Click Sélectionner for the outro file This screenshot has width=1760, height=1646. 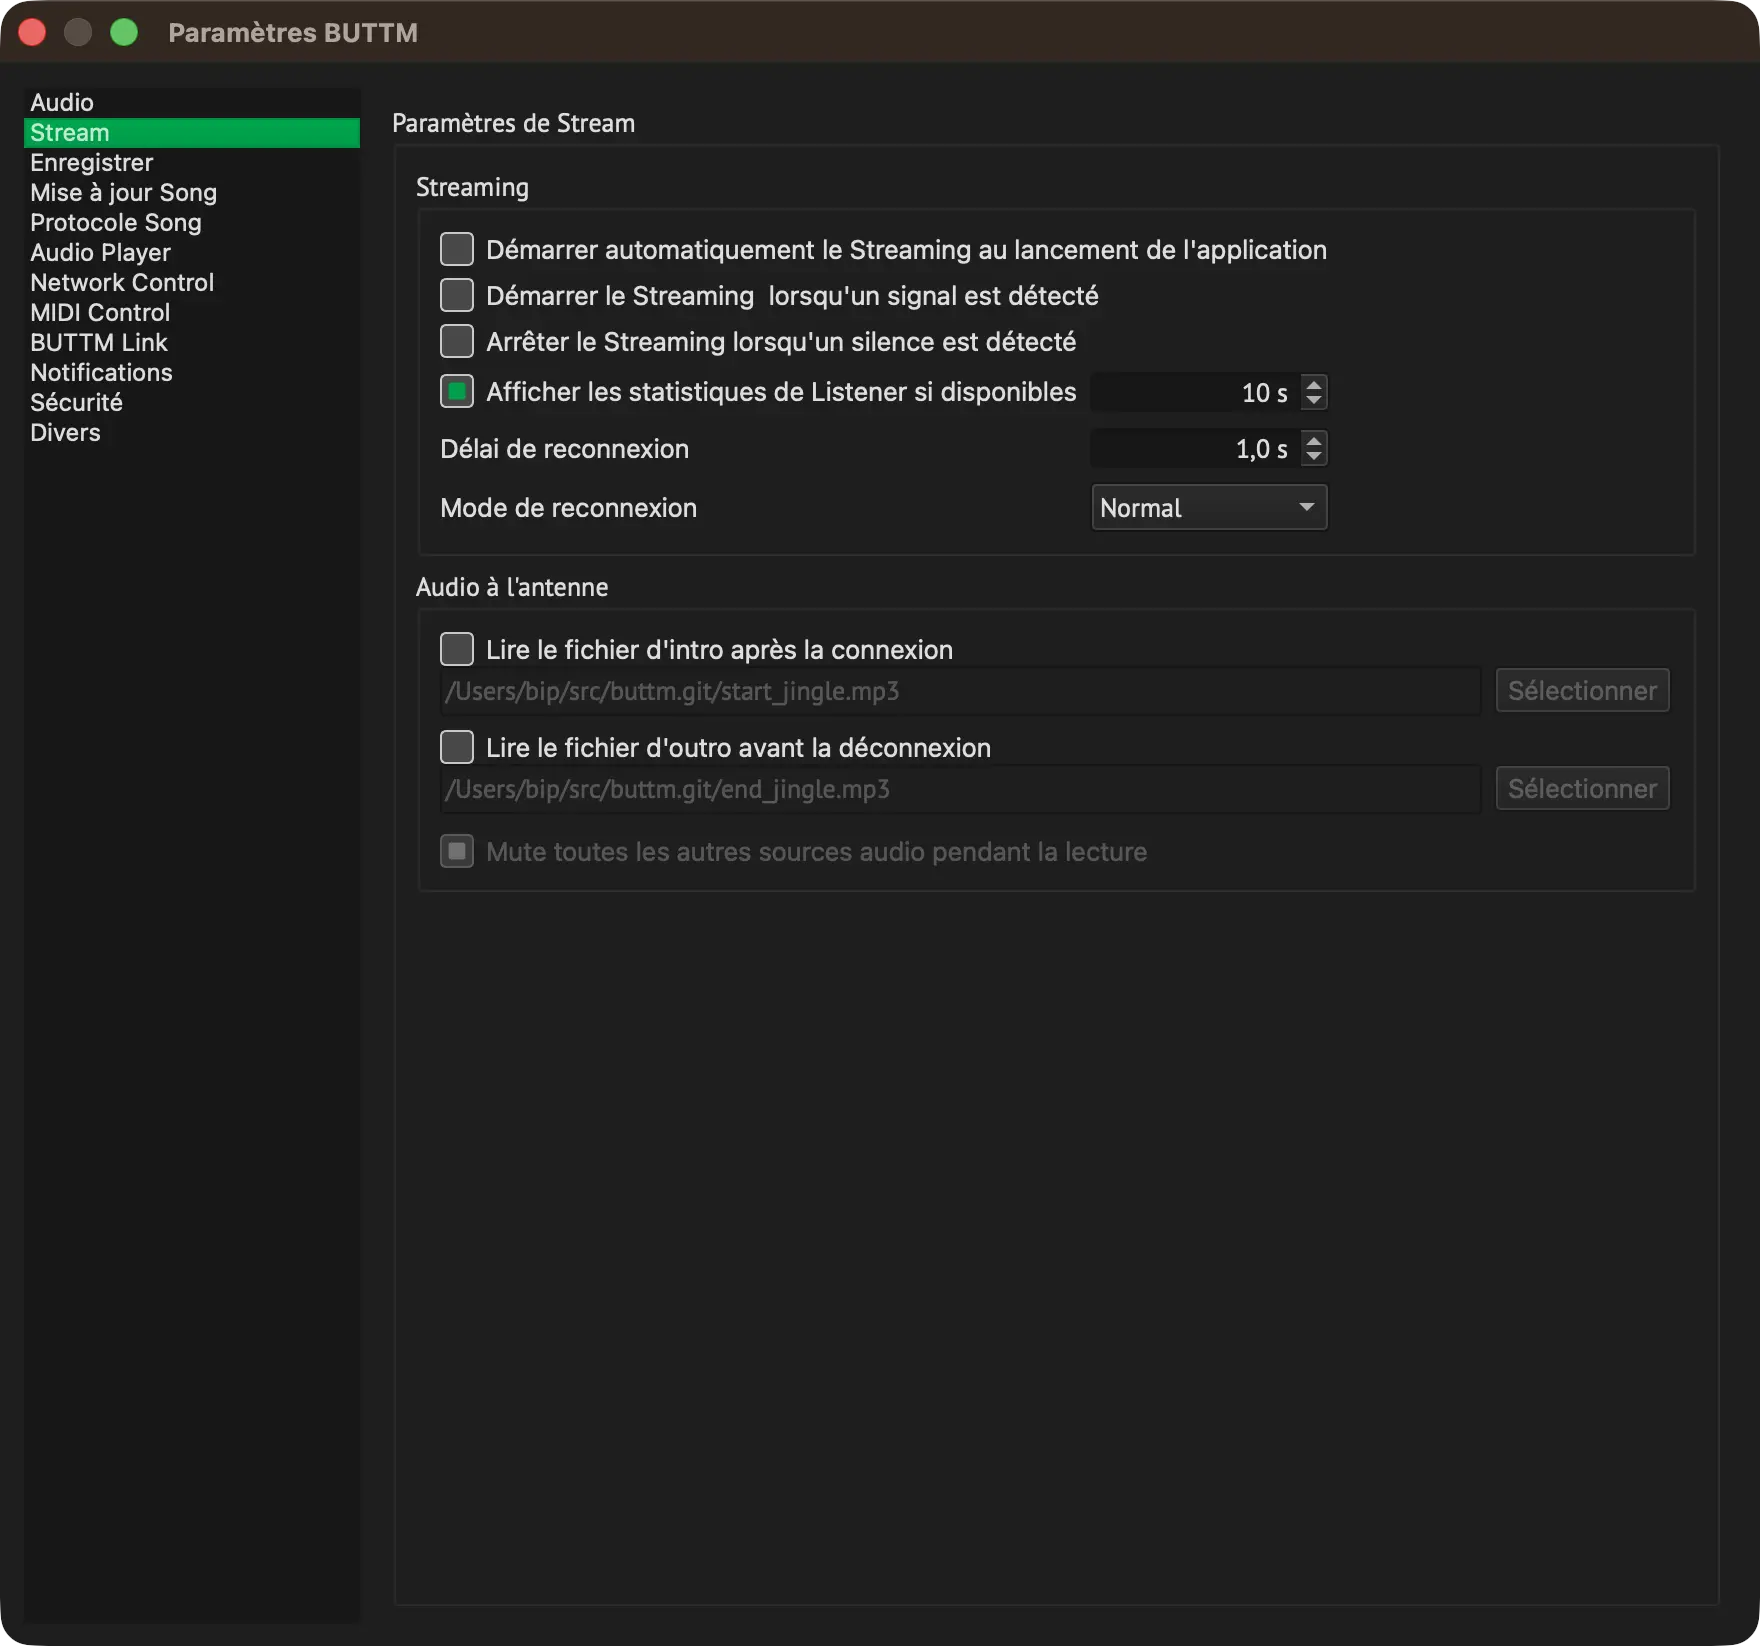(x=1582, y=788)
